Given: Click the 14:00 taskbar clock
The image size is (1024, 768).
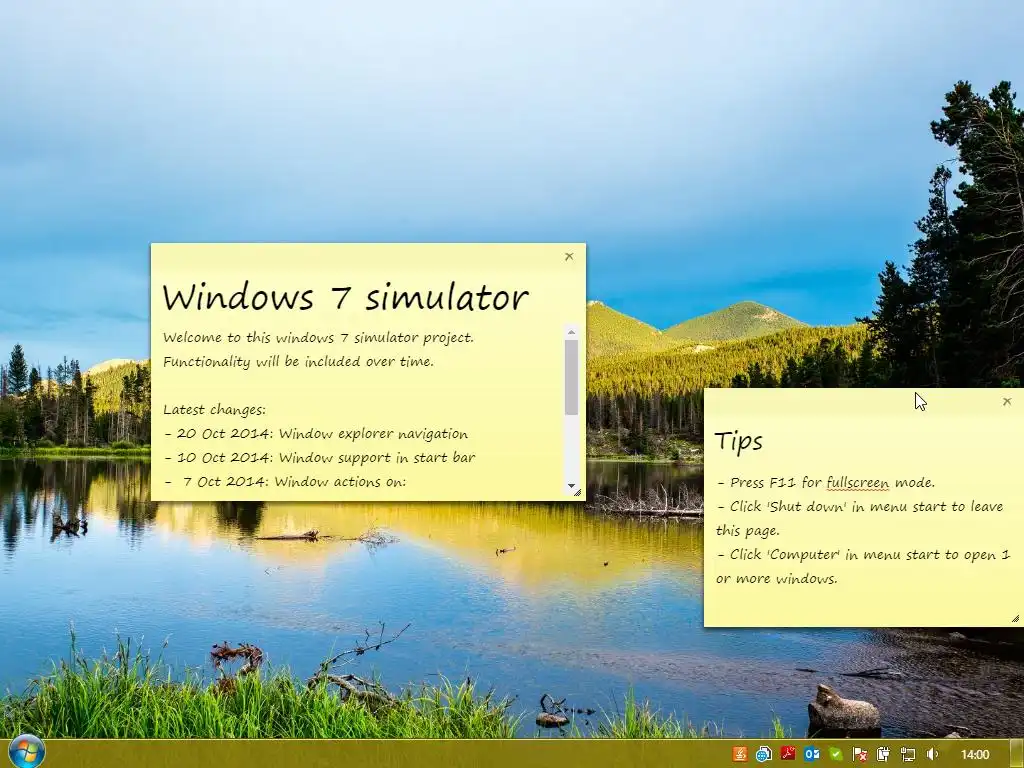Looking at the screenshot, I should pyautogui.click(x=975, y=755).
